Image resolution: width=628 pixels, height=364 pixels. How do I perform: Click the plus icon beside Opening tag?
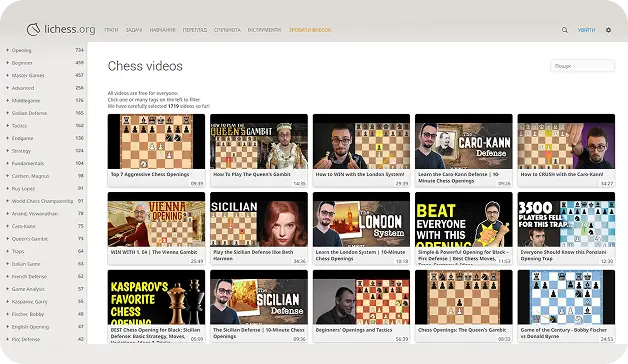click(x=7, y=50)
